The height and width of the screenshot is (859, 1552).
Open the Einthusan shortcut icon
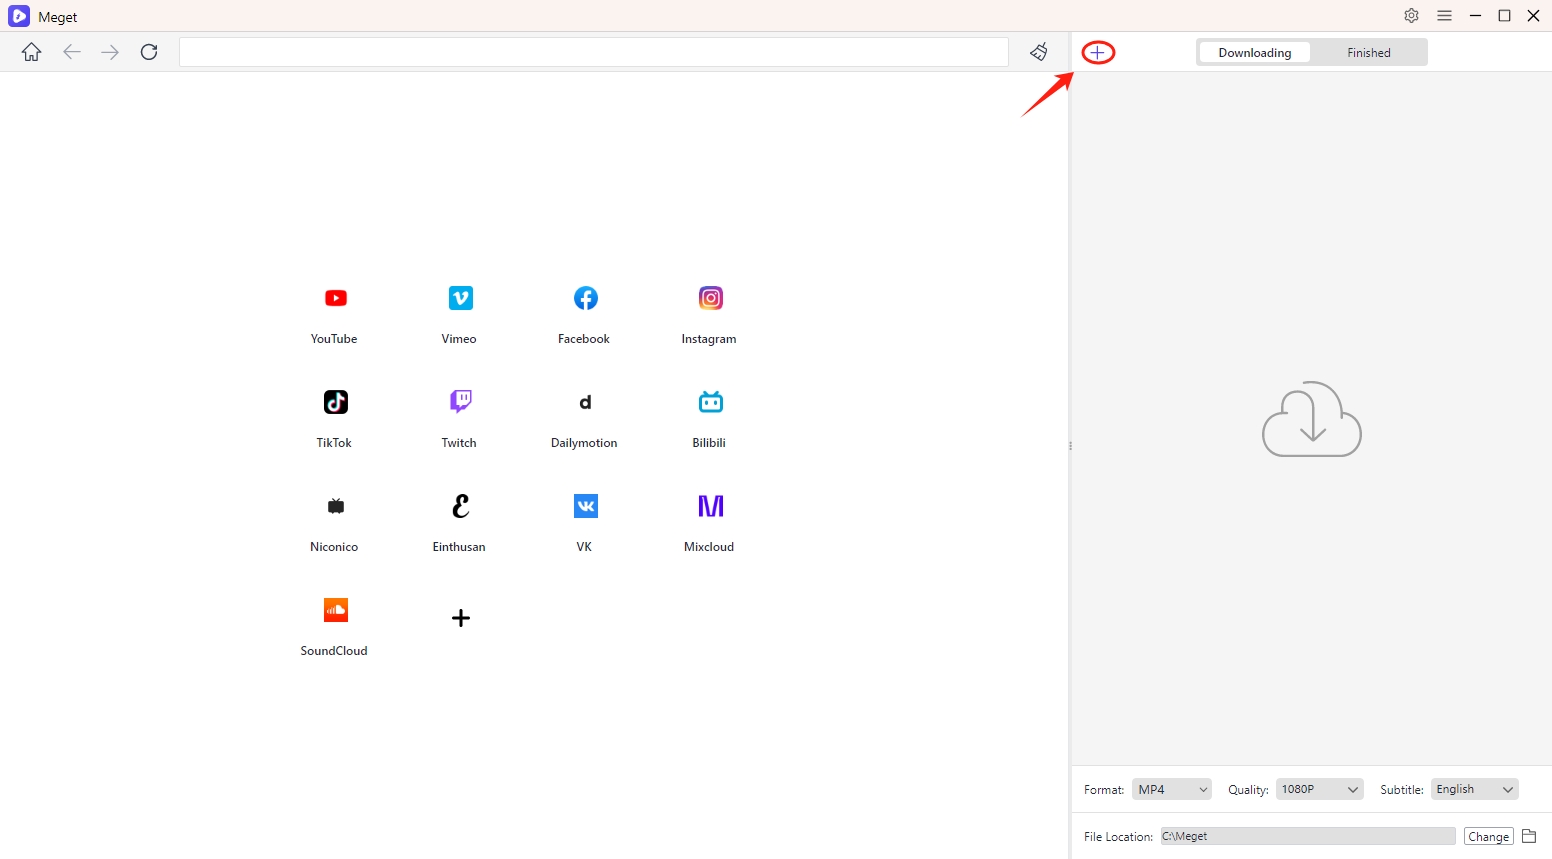click(461, 506)
